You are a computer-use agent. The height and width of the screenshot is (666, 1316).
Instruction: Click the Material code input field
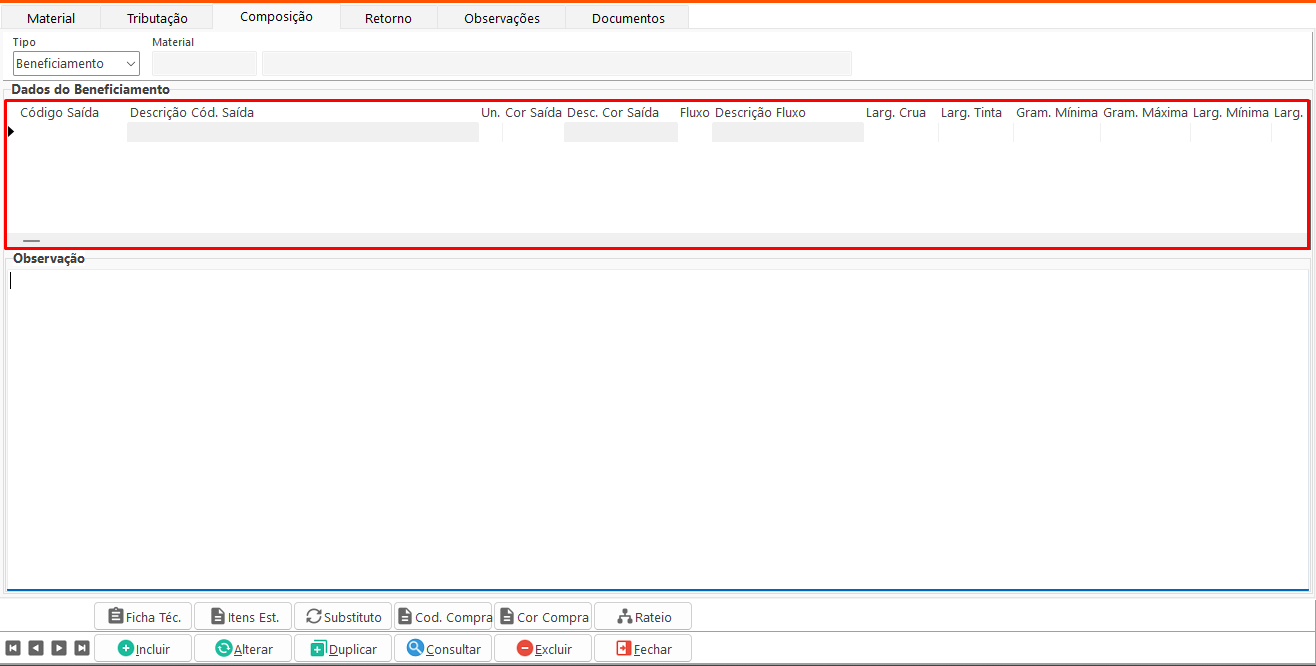[204, 64]
